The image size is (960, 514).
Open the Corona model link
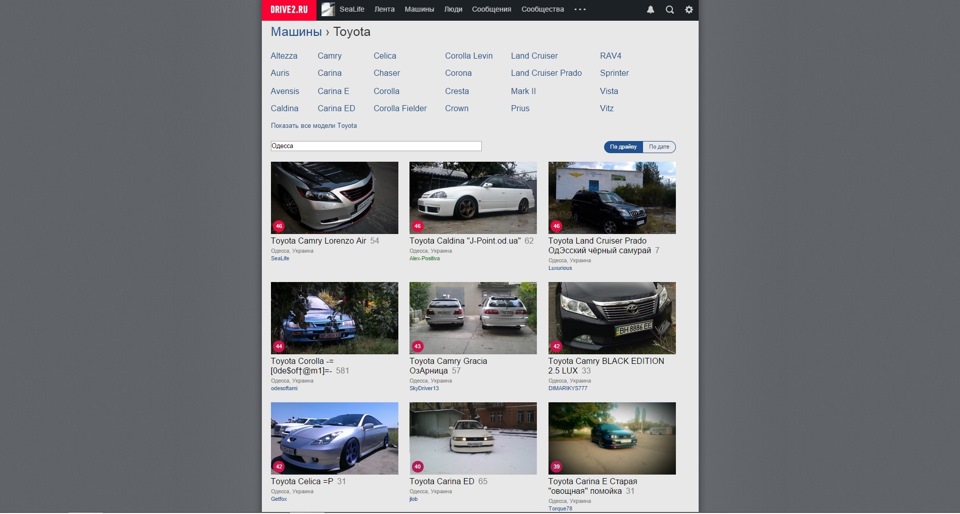click(x=458, y=73)
